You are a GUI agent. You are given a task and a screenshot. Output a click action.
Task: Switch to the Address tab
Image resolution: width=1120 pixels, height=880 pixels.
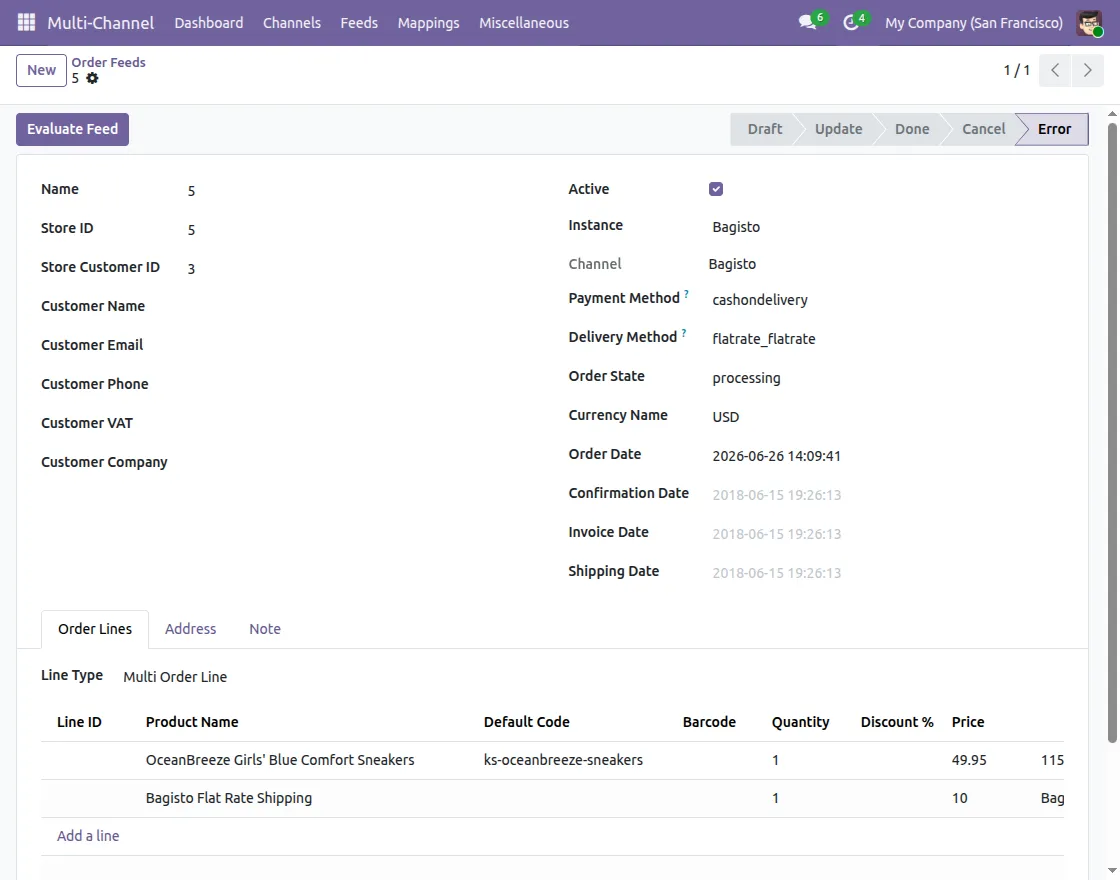(190, 629)
